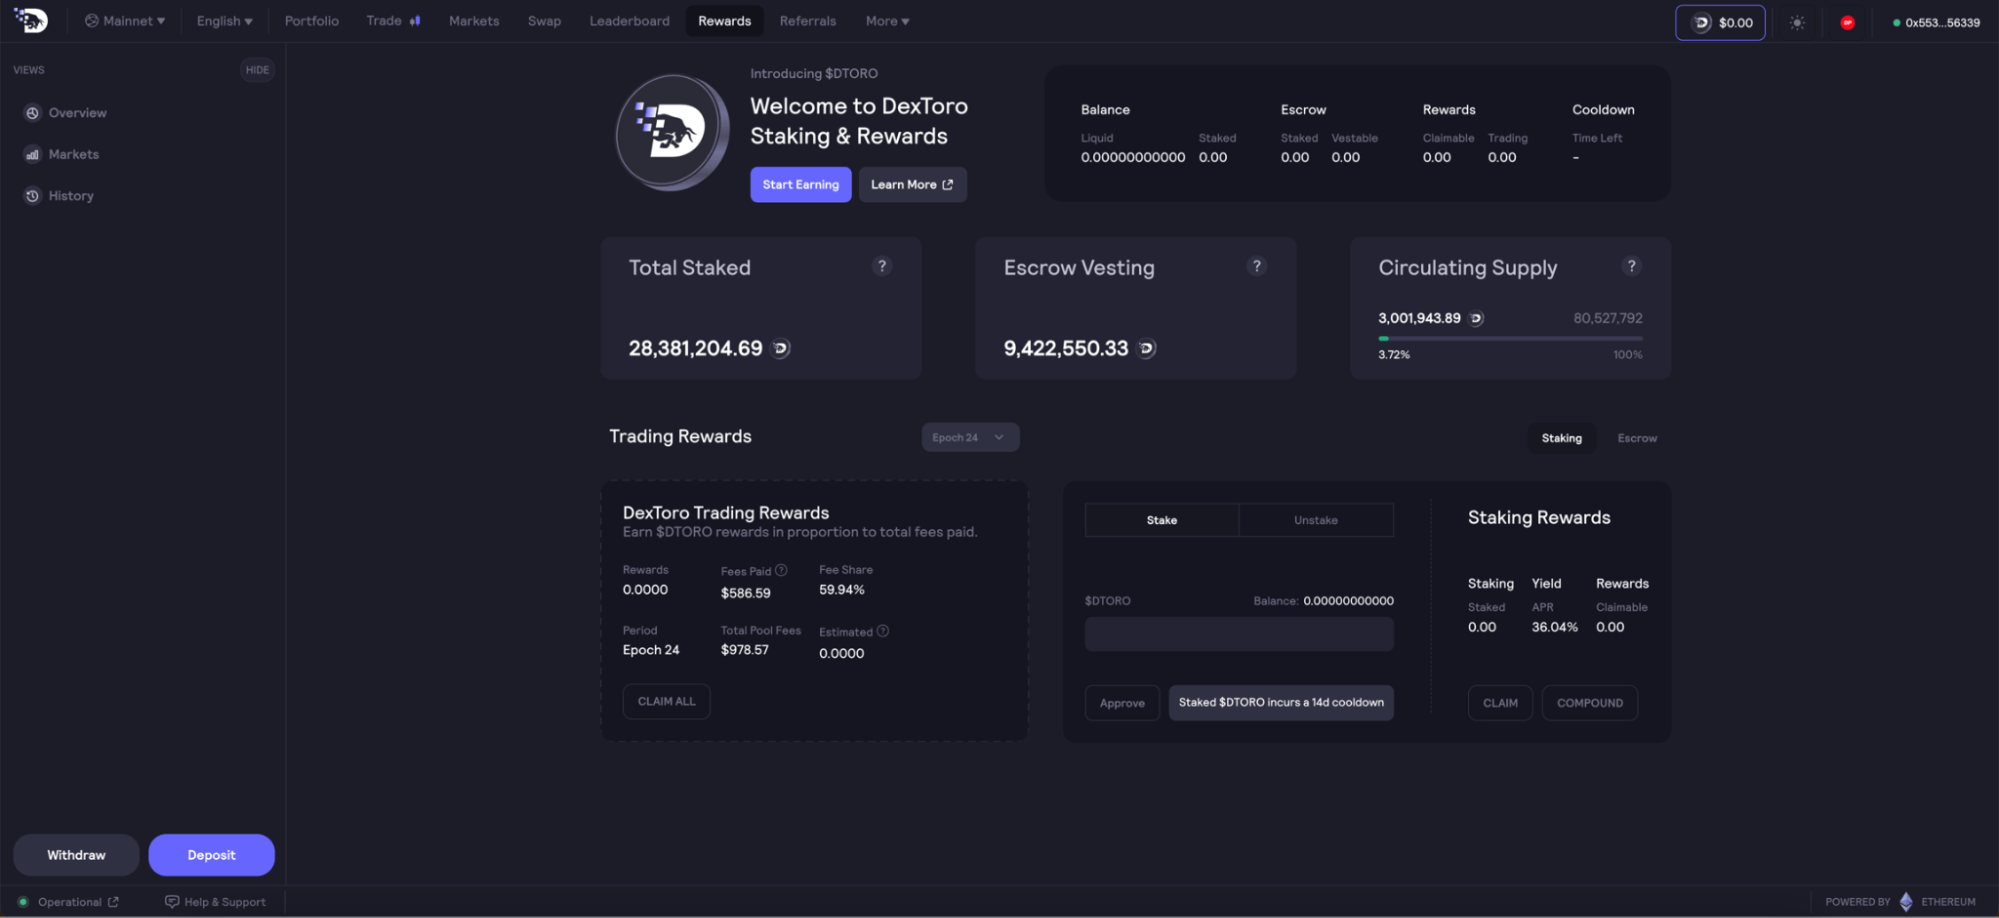Click the Withdraw button
The height and width of the screenshot is (918, 1999).
pyautogui.click(x=76, y=855)
